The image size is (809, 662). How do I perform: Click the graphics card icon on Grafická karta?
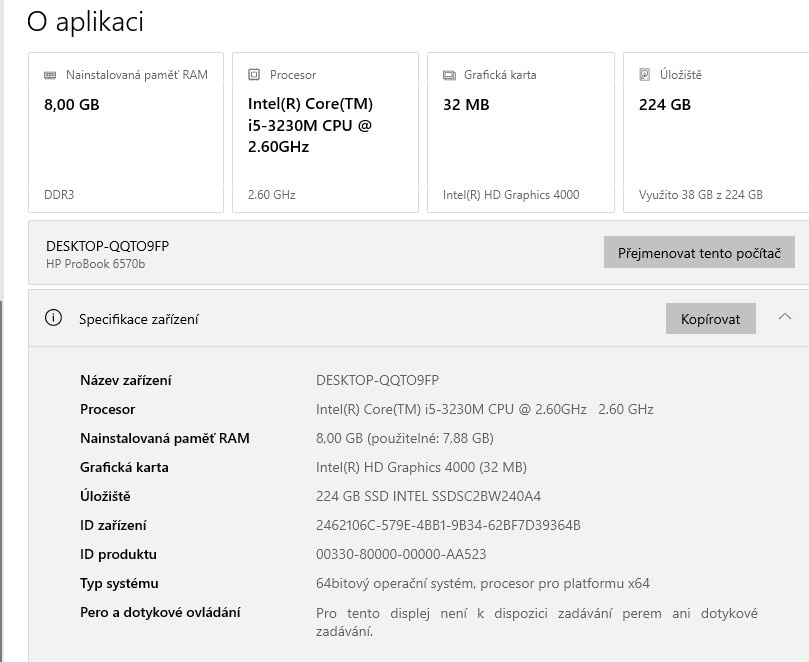450,74
